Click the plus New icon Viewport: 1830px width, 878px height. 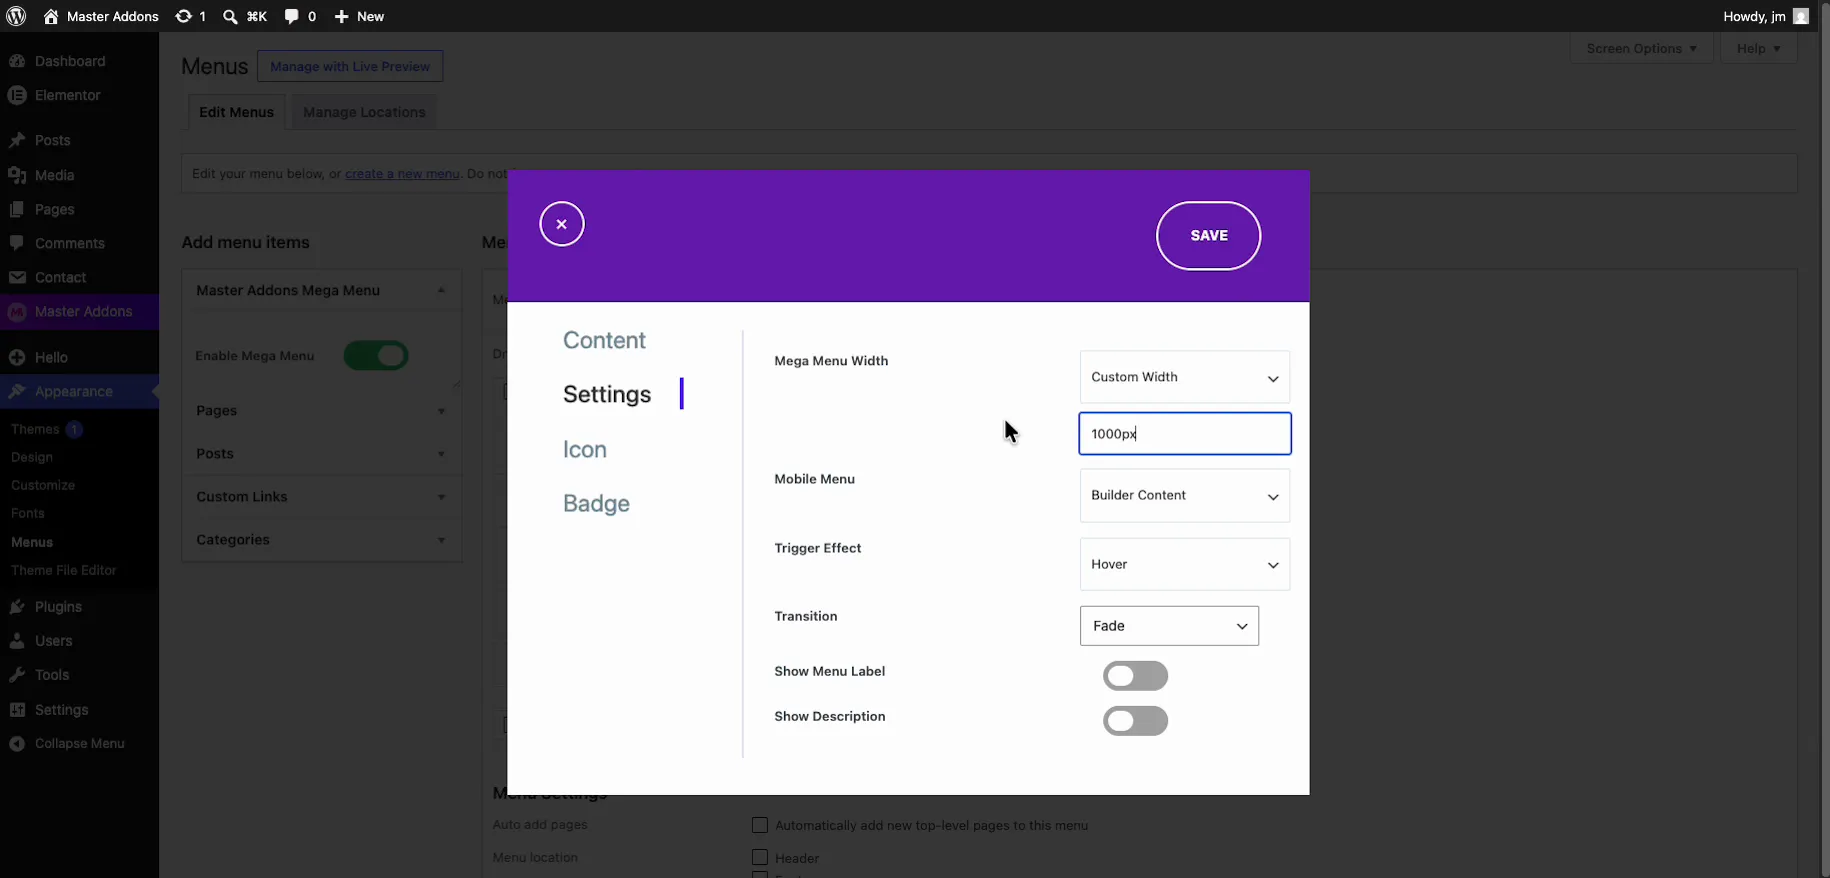pos(341,16)
